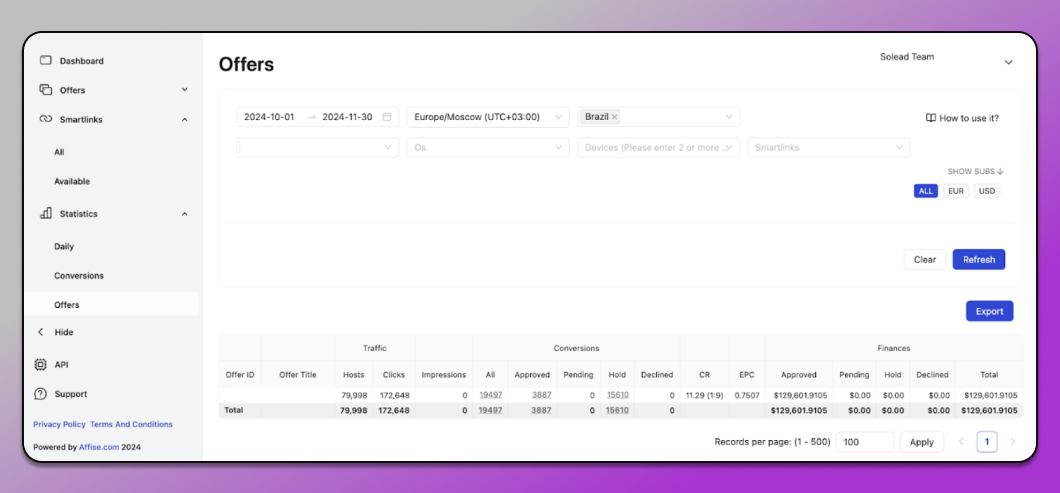Click the API chip icon
1060x493 pixels.
[x=41, y=365]
